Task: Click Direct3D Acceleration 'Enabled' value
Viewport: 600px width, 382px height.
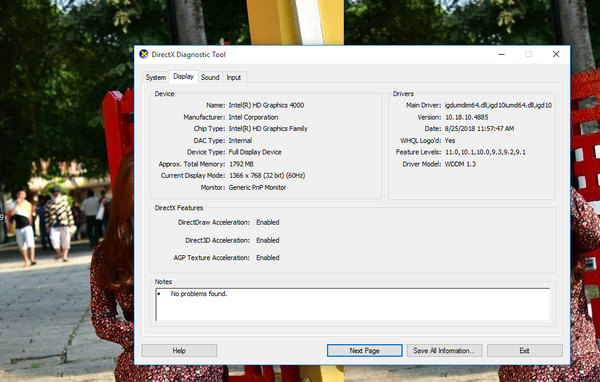Action: (268, 240)
